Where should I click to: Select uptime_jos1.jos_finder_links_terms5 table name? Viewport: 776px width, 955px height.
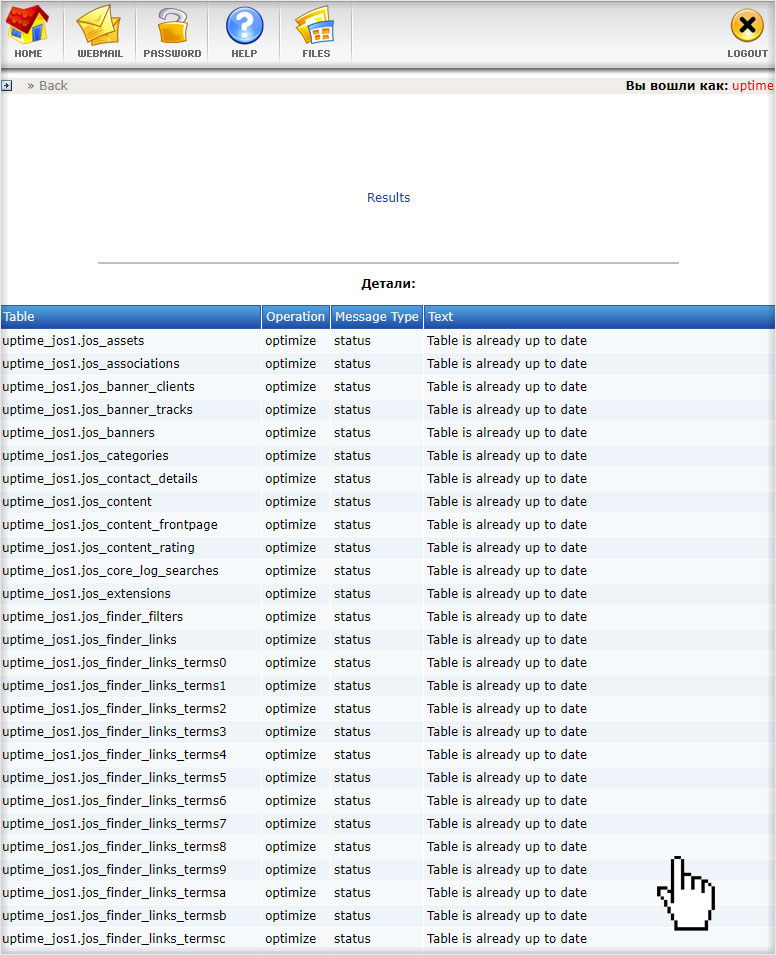(114, 778)
